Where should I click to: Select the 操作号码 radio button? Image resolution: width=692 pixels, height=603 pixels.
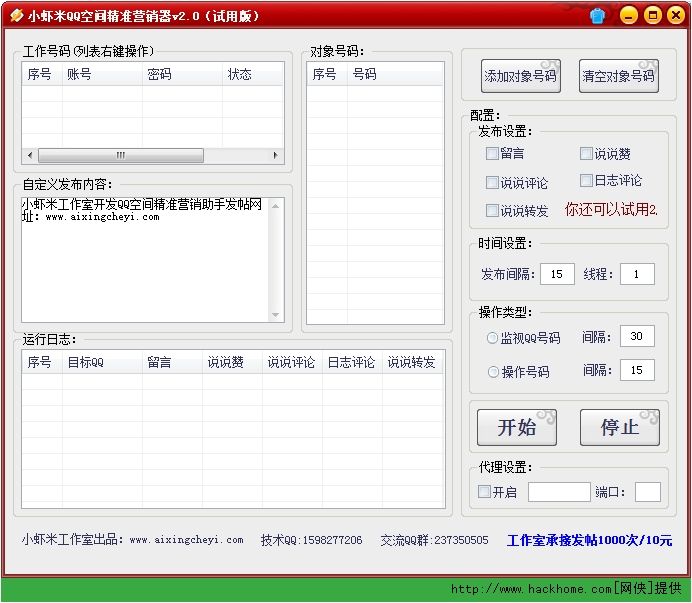493,372
